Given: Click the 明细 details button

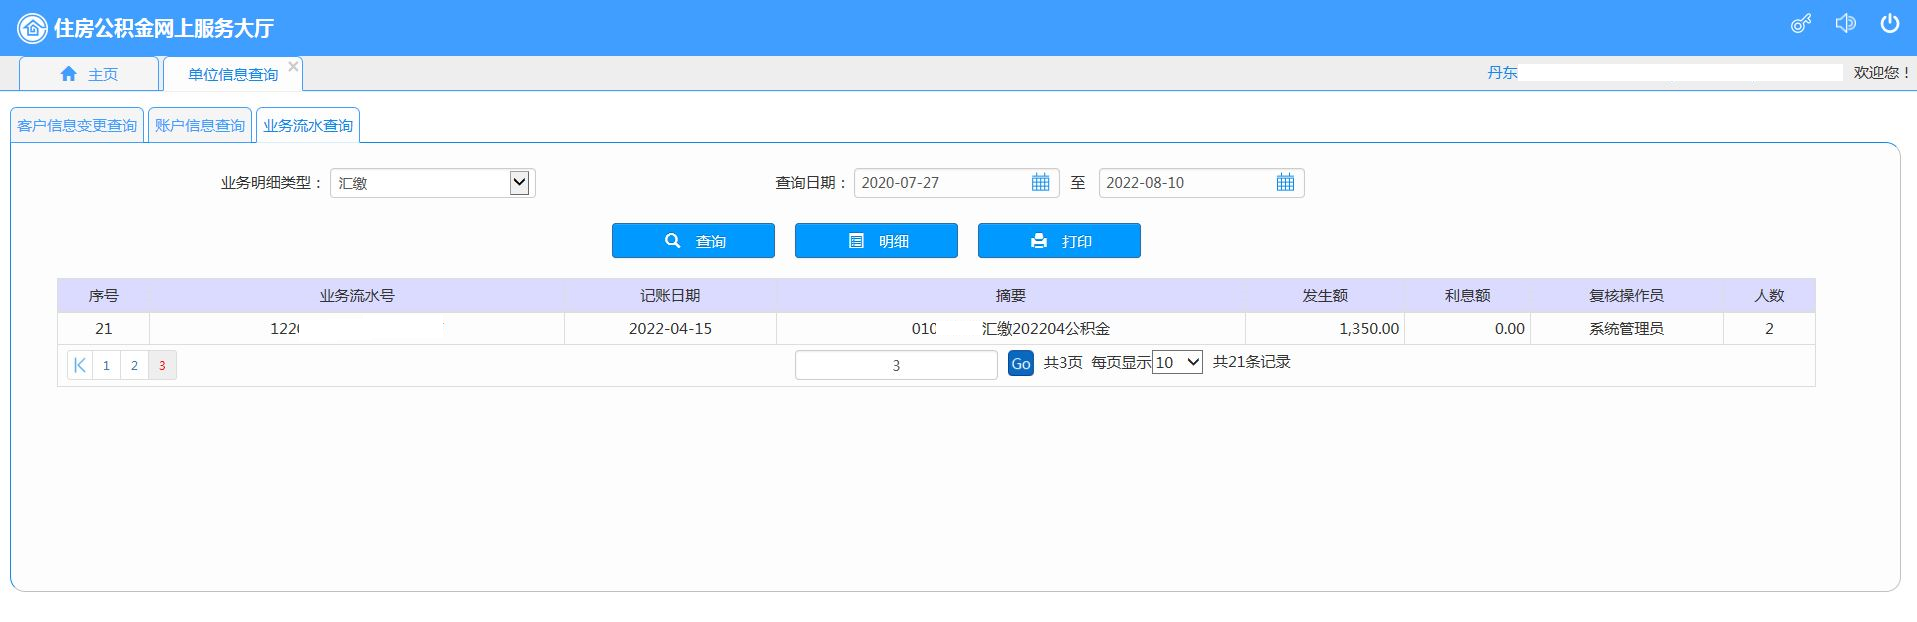Looking at the screenshot, I should (876, 241).
